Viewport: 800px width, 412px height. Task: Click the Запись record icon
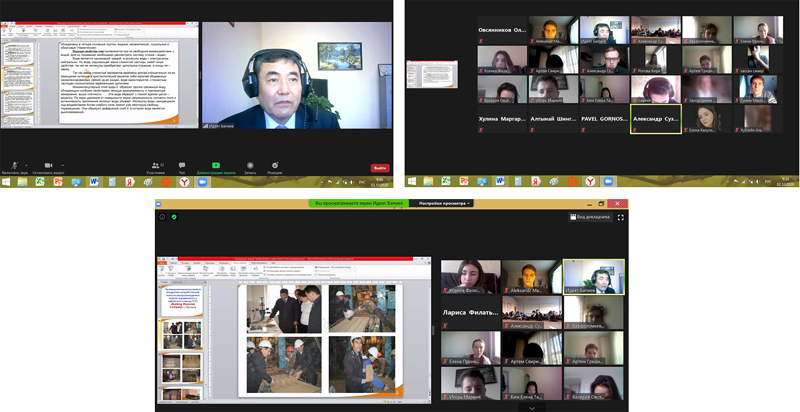(250, 167)
